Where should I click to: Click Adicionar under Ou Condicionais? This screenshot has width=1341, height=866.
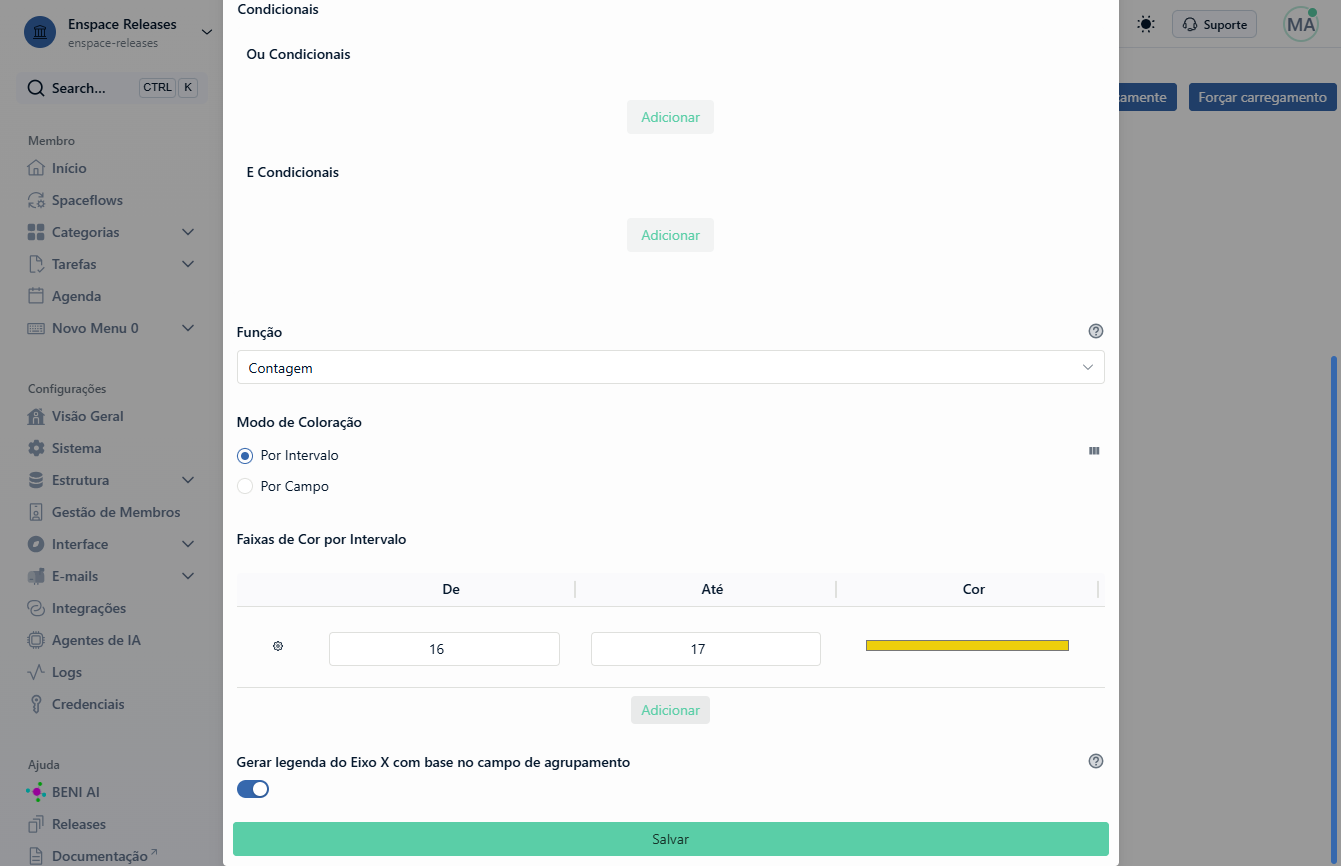670,117
